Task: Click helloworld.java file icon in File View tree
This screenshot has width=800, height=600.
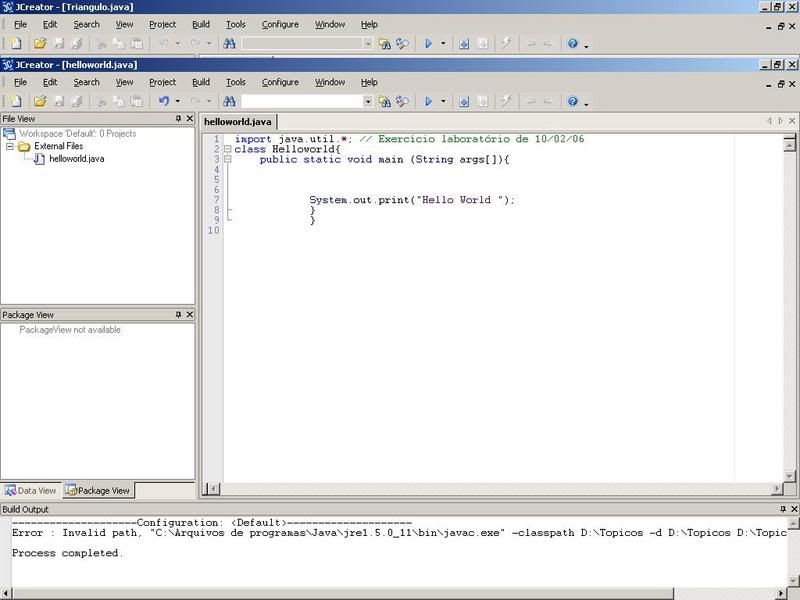Action: [x=40, y=159]
